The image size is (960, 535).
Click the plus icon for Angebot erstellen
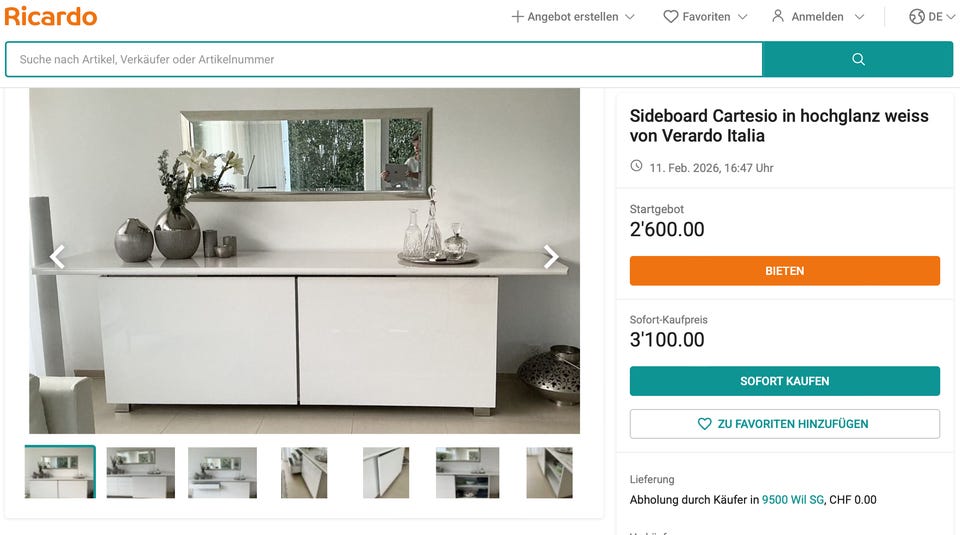[x=517, y=17]
